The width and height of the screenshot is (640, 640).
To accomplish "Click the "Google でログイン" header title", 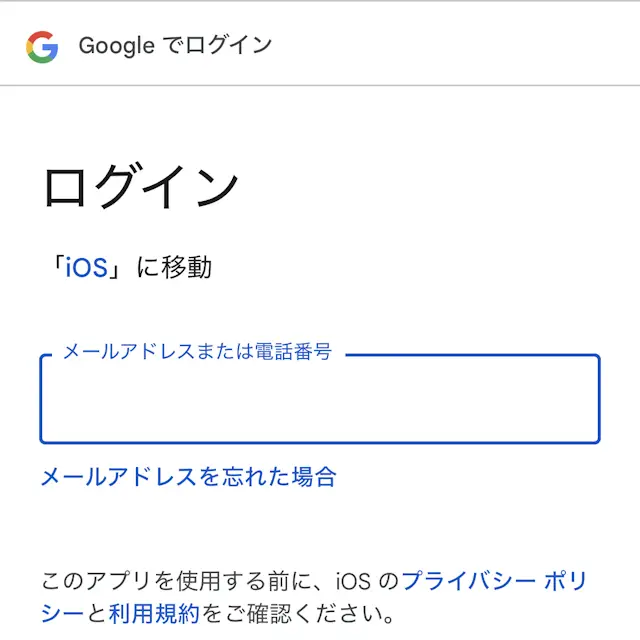I will (175, 46).
